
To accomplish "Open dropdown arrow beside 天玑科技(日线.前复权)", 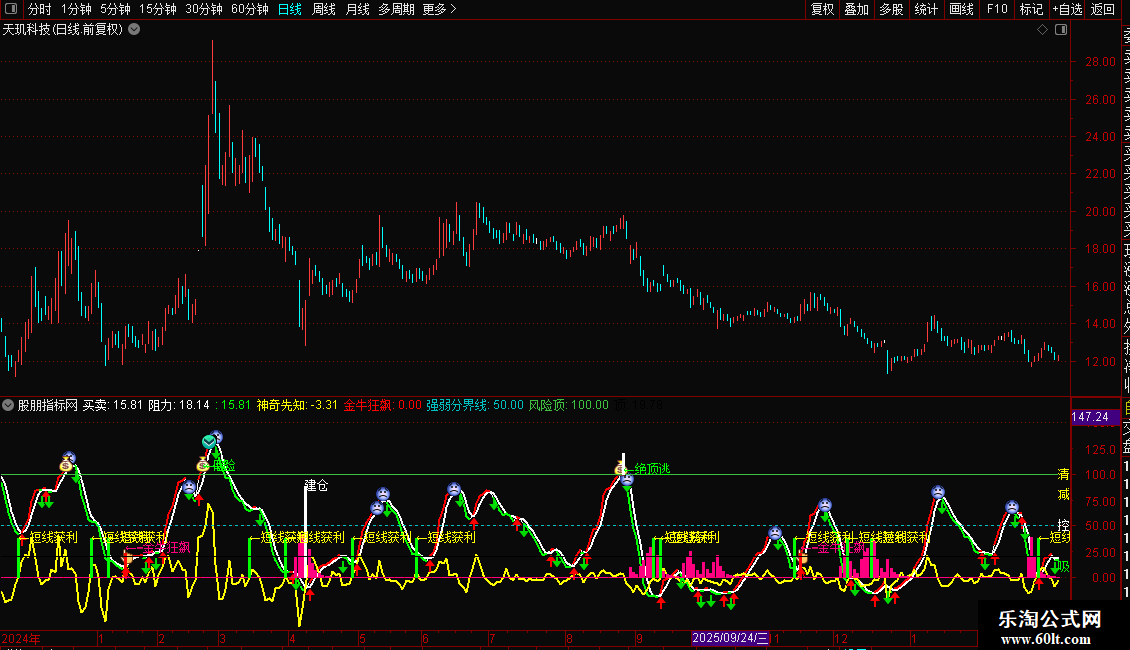I will point(134,30).
